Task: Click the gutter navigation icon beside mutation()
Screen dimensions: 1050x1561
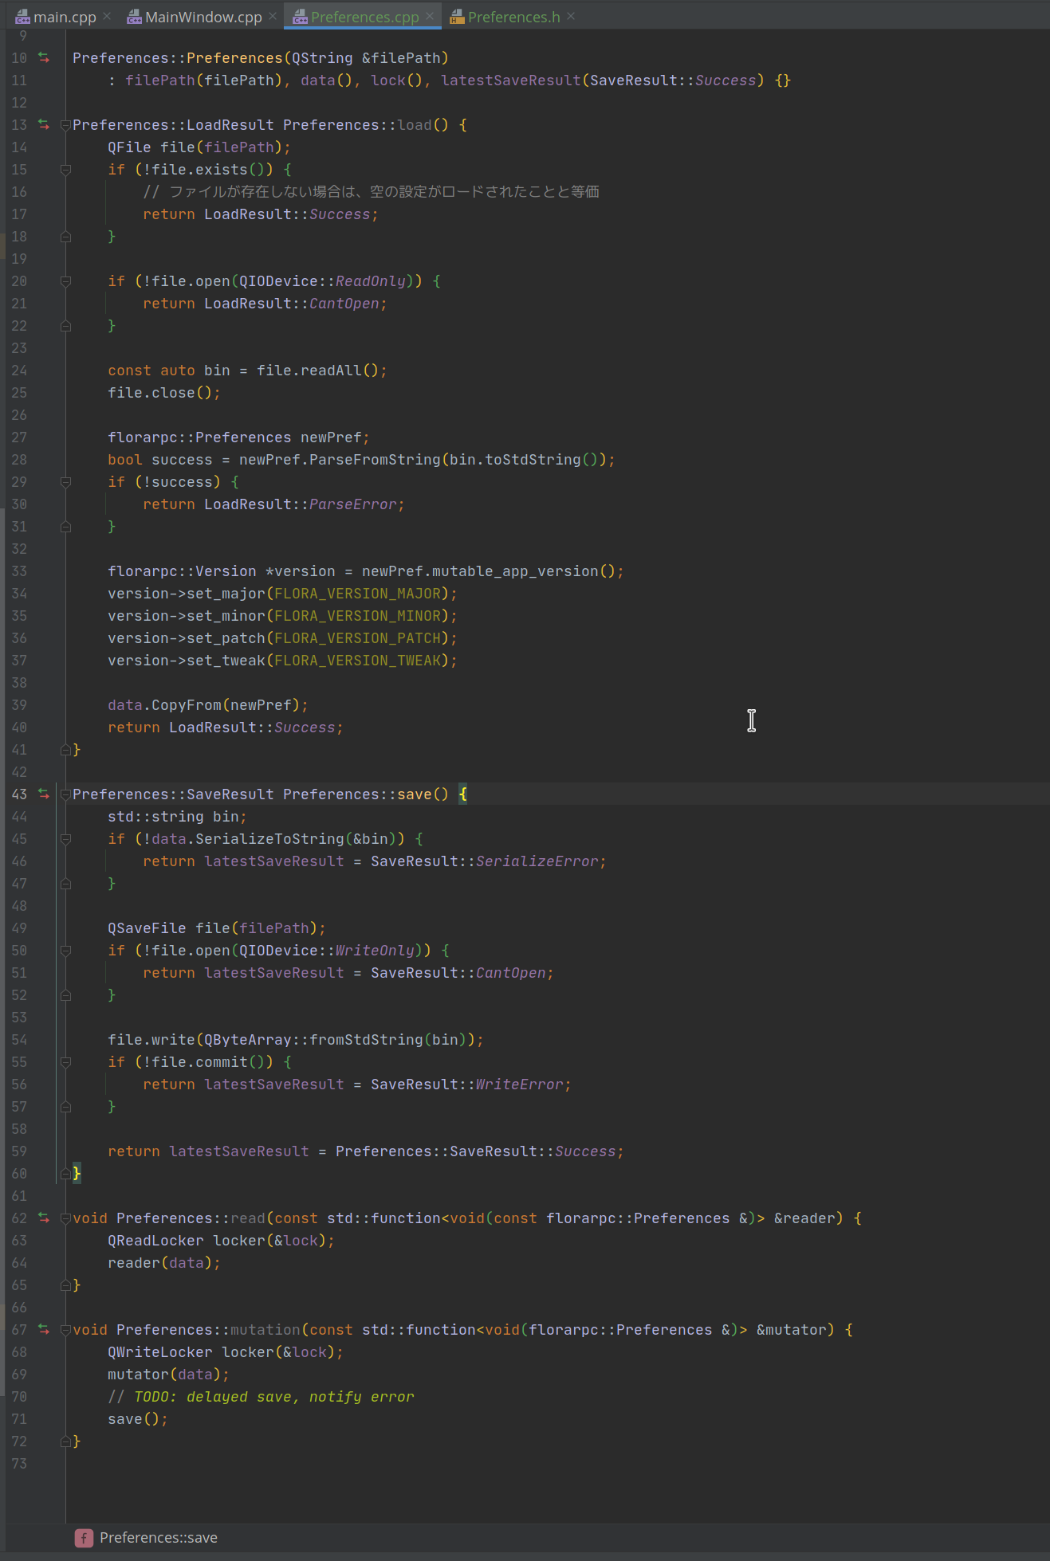Action: point(44,1330)
